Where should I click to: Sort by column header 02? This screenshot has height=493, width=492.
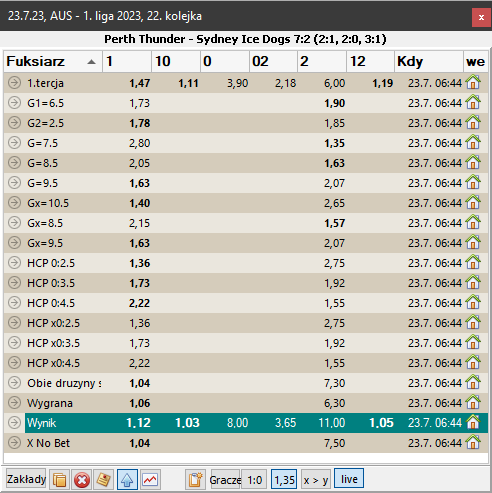tap(273, 61)
